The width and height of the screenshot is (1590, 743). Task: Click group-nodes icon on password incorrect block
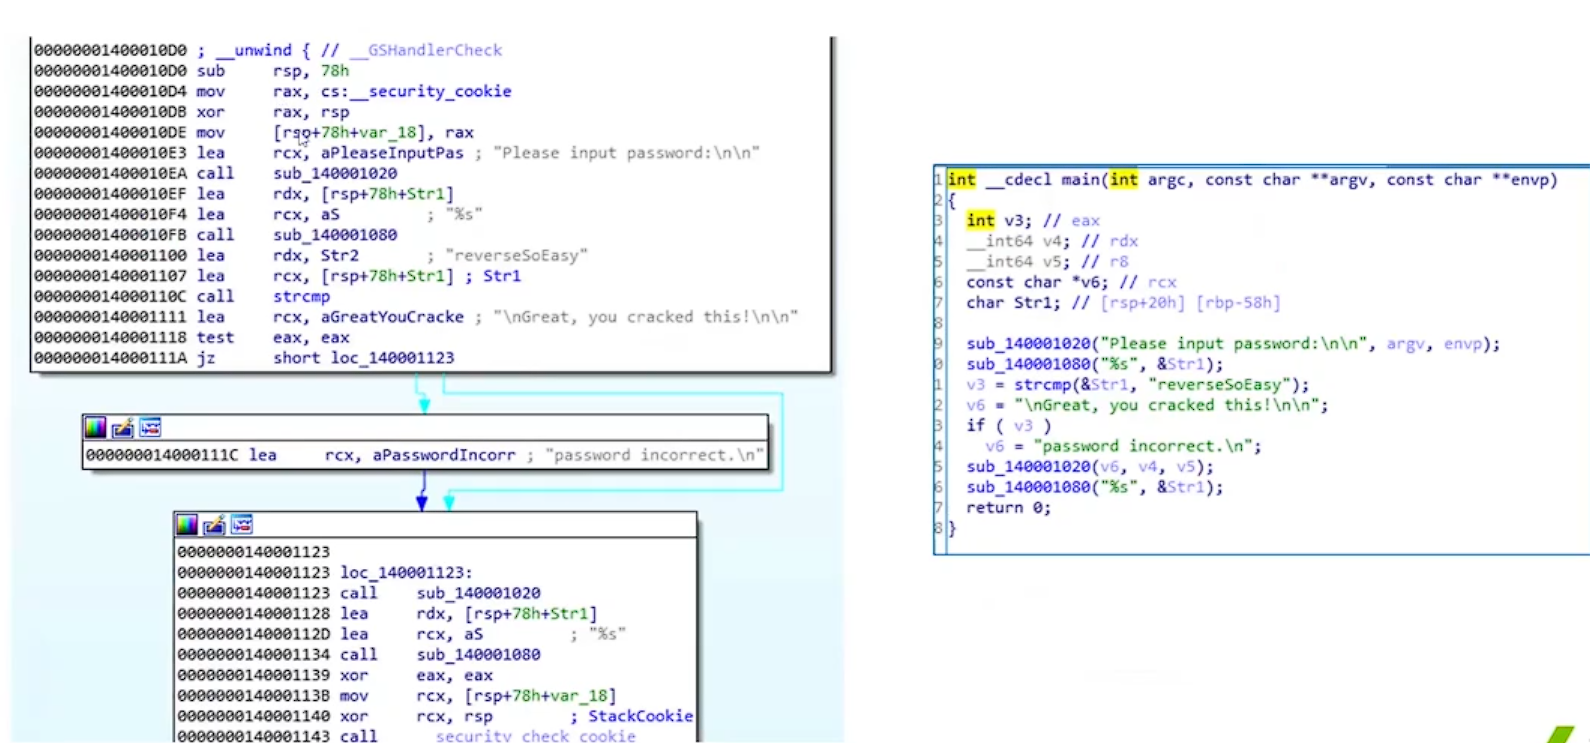coord(150,428)
